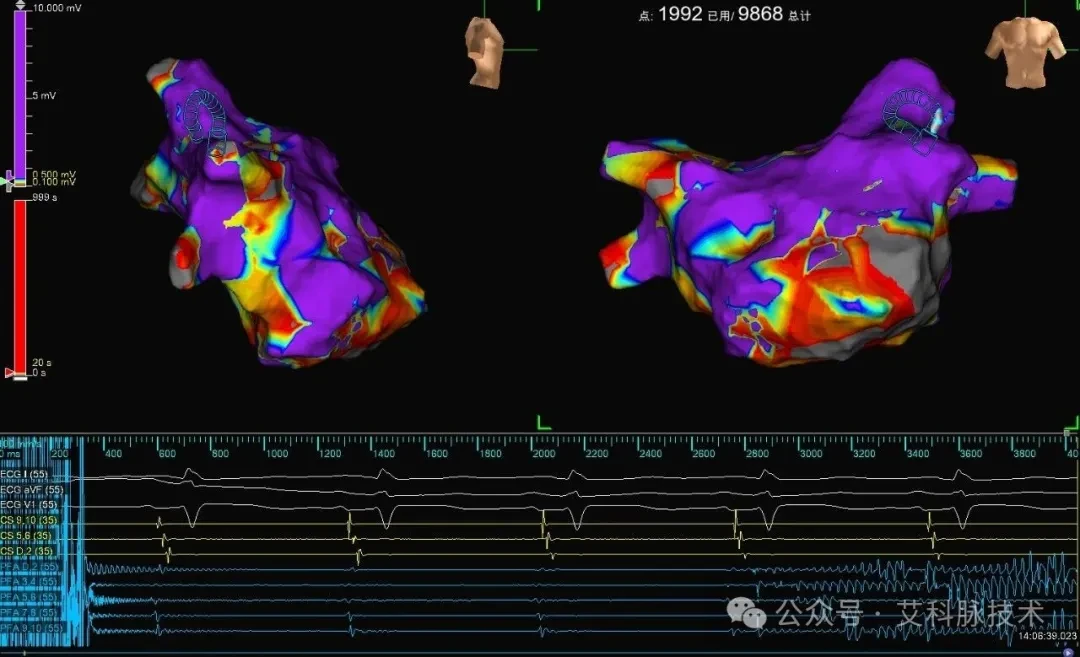This screenshot has height=657, width=1080.
Task: Select the ECG V1 channel label
Action: (x=29, y=505)
